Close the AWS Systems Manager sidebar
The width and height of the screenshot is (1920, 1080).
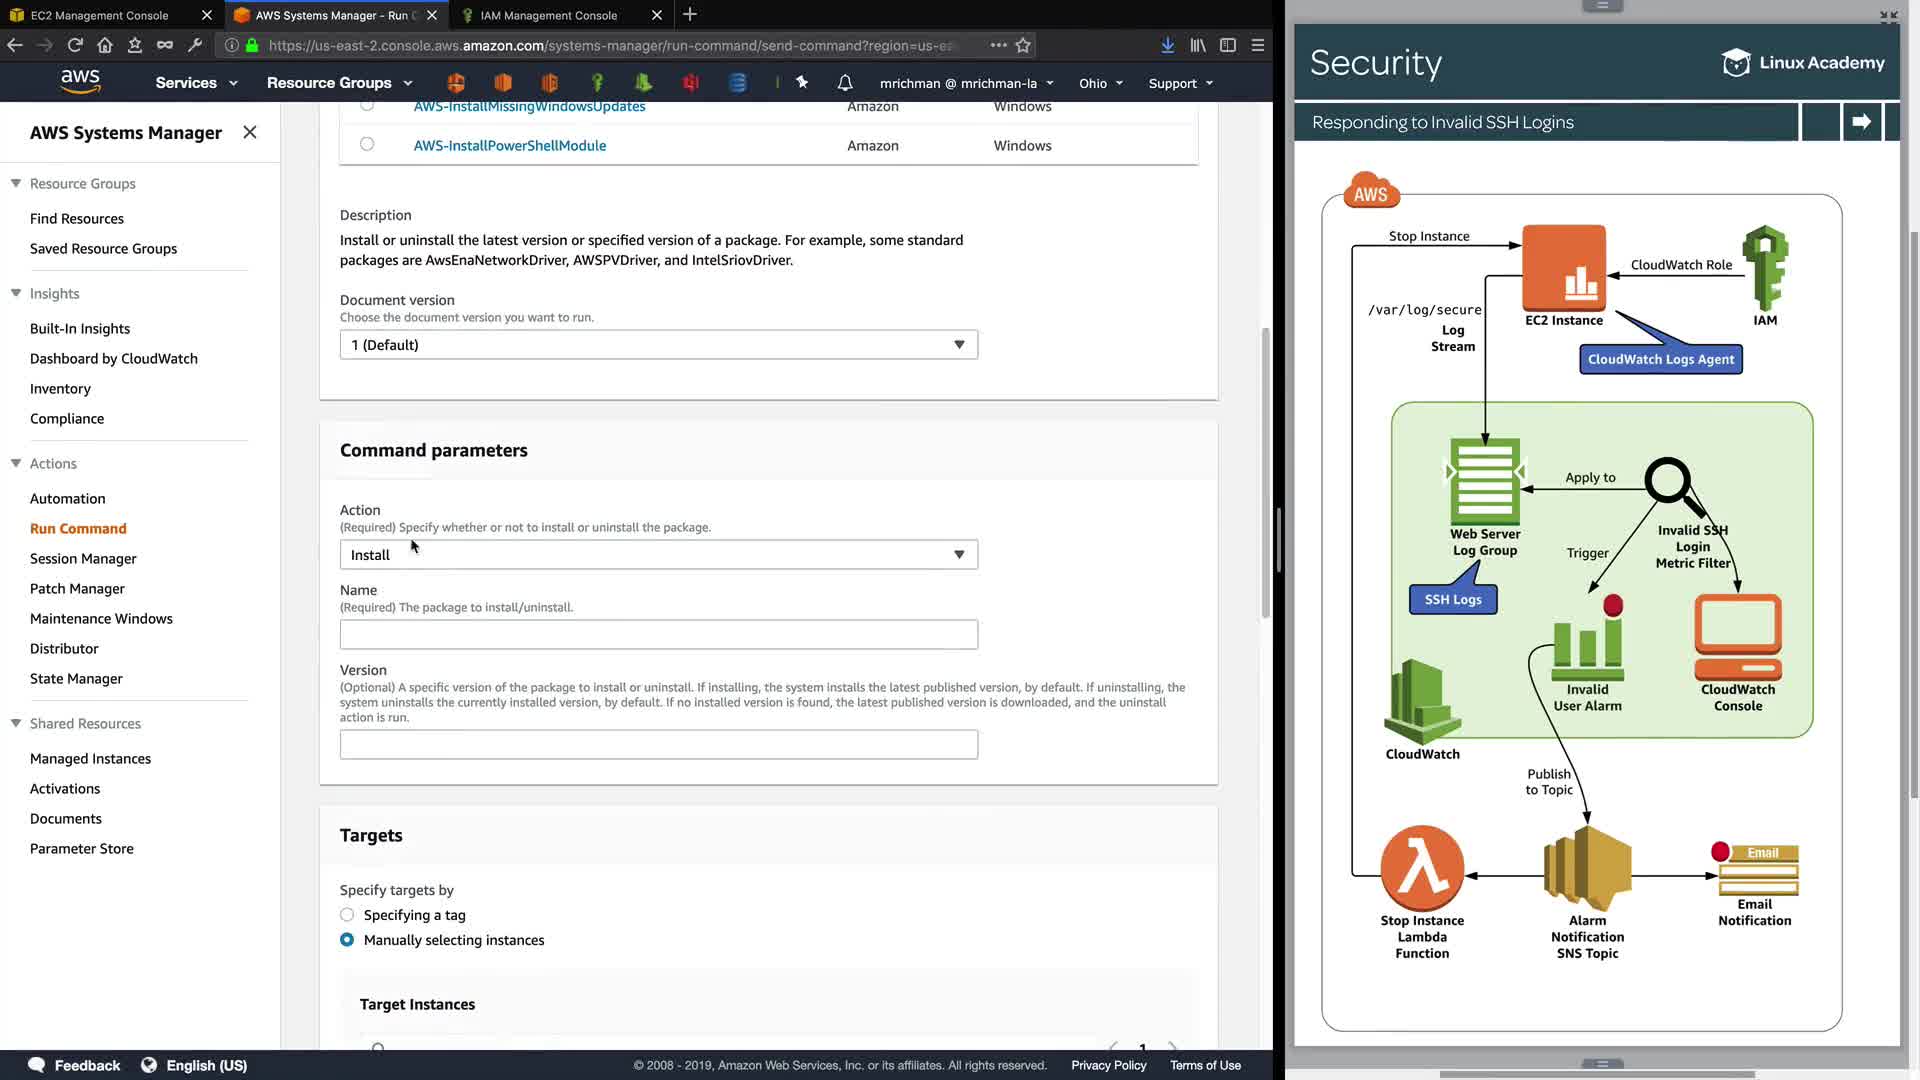[250, 132]
